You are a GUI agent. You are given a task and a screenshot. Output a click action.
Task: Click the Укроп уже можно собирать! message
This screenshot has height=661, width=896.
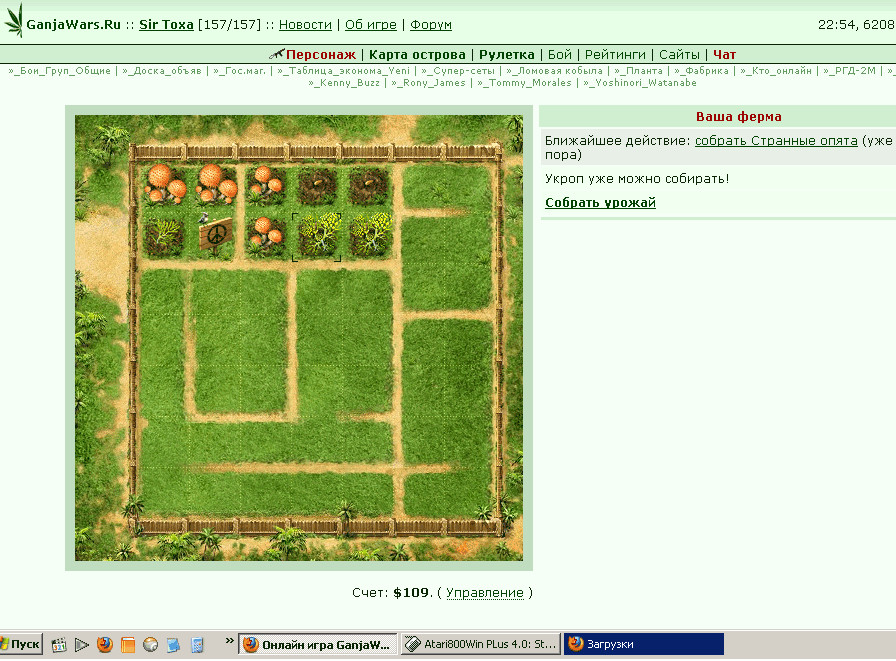pyautogui.click(x=637, y=179)
